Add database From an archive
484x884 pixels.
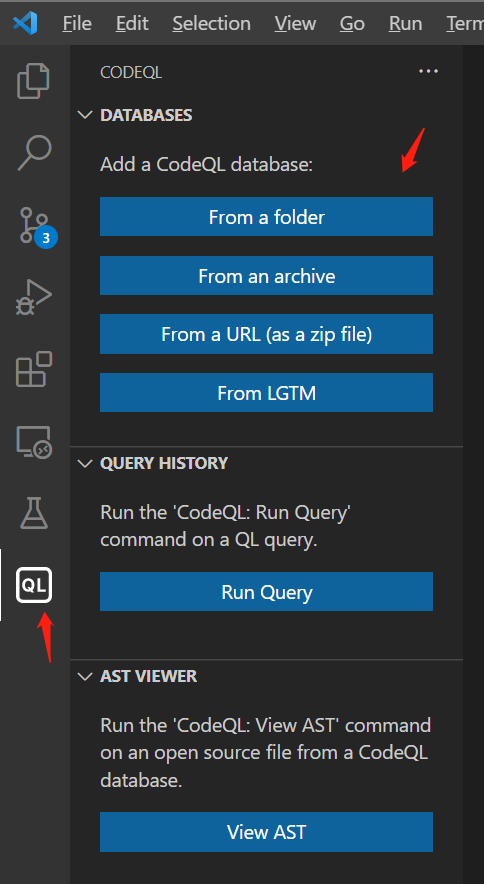[x=266, y=276]
